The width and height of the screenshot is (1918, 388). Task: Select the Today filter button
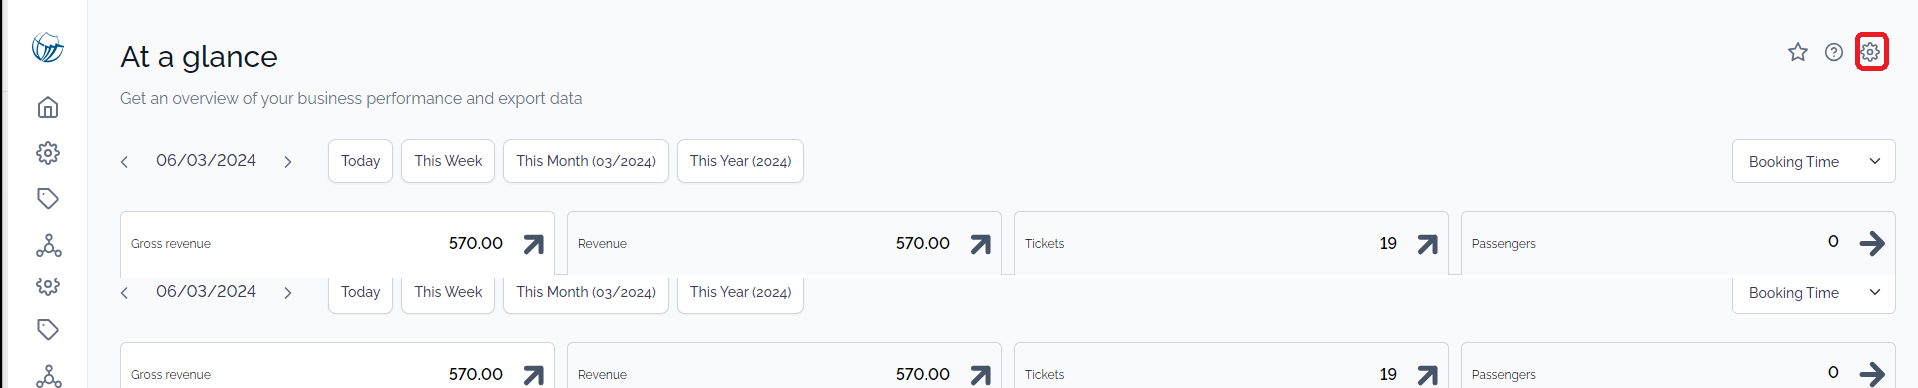[360, 161]
